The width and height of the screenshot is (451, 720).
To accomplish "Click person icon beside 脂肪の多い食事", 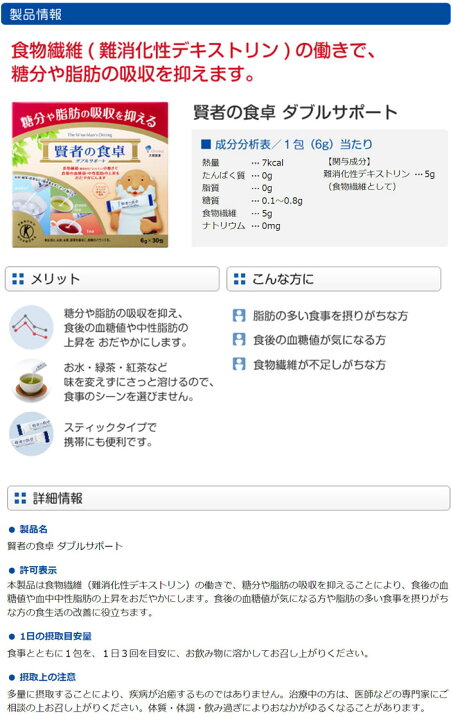I will point(239,315).
